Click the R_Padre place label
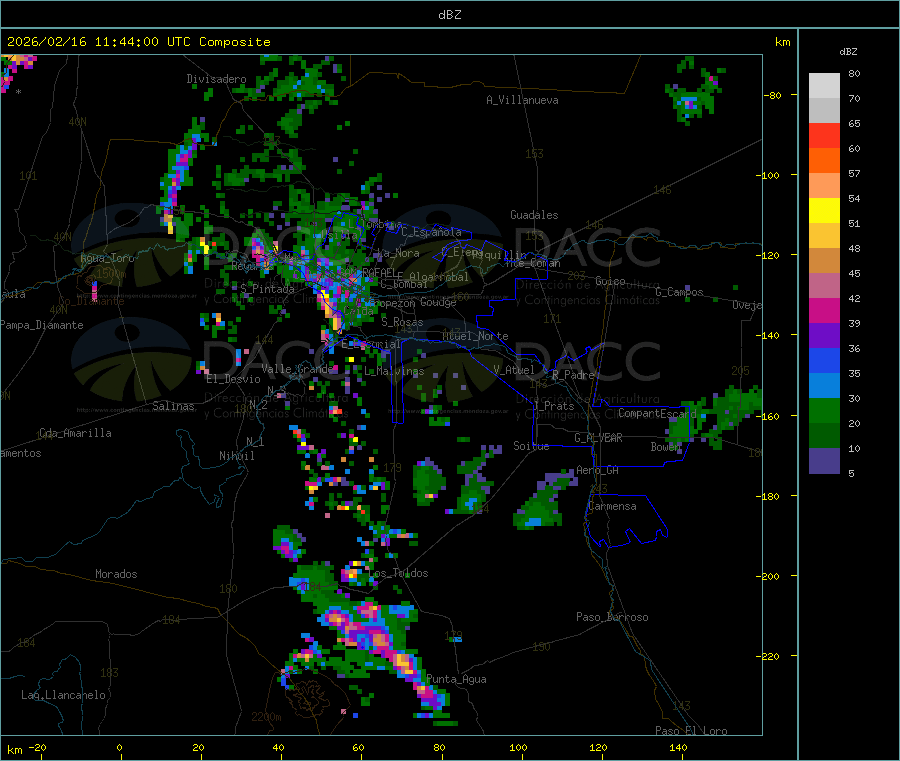The image size is (900, 761). pos(573,375)
